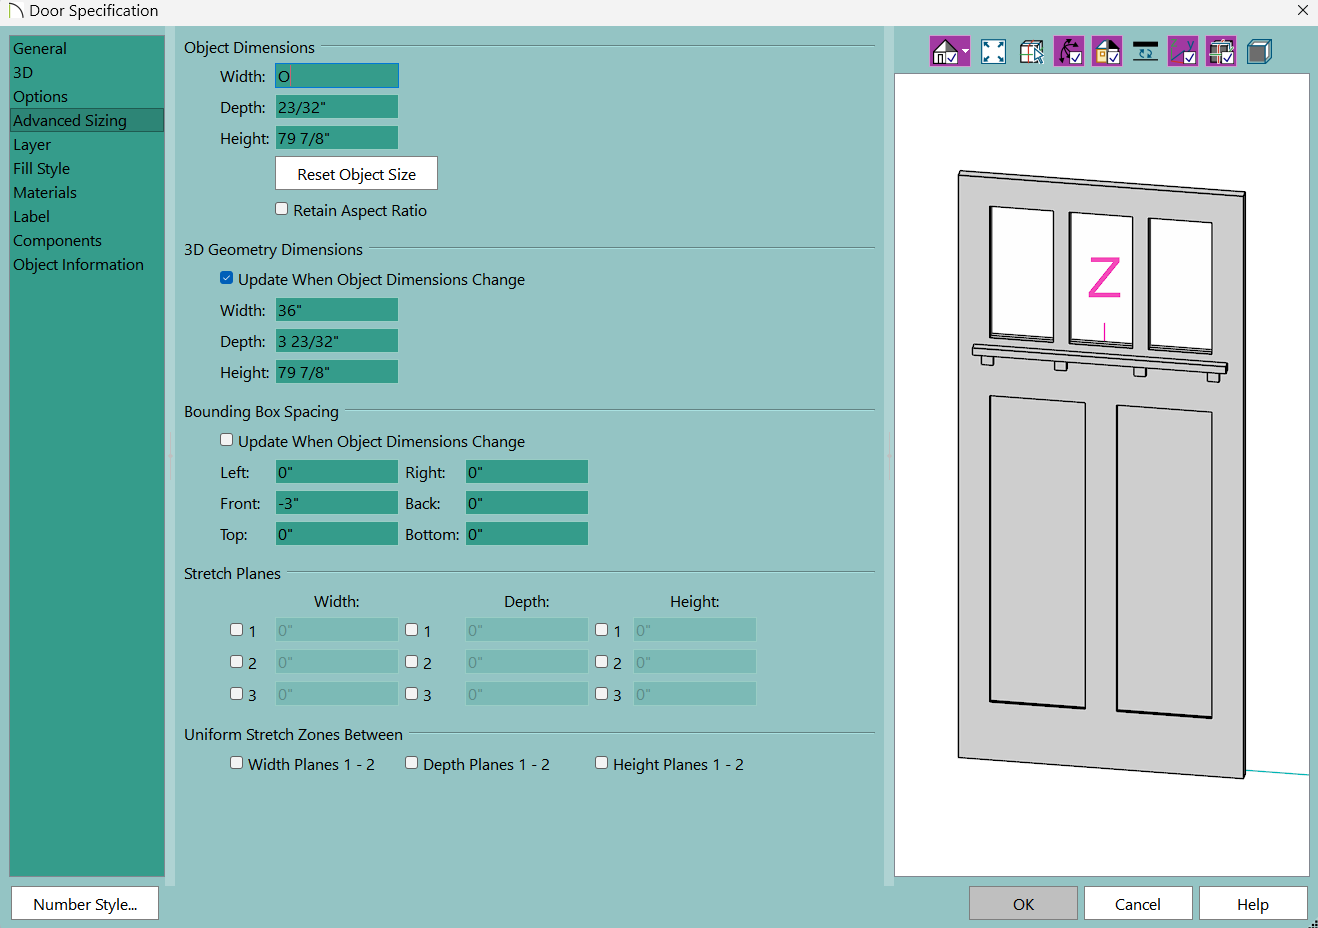The width and height of the screenshot is (1318, 928).
Task: Open the rendering view dropdown arrow
Action: 965,52
